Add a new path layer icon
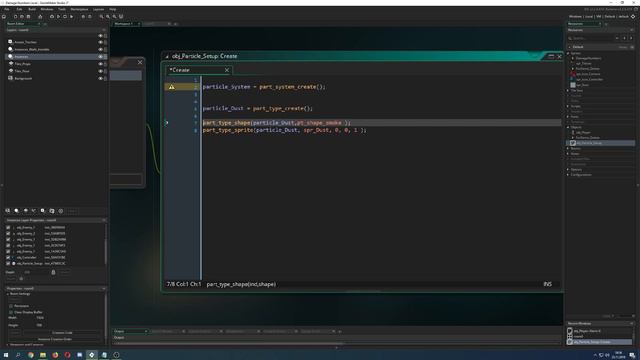The width and height of the screenshot is (640, 360). (34, 211)
